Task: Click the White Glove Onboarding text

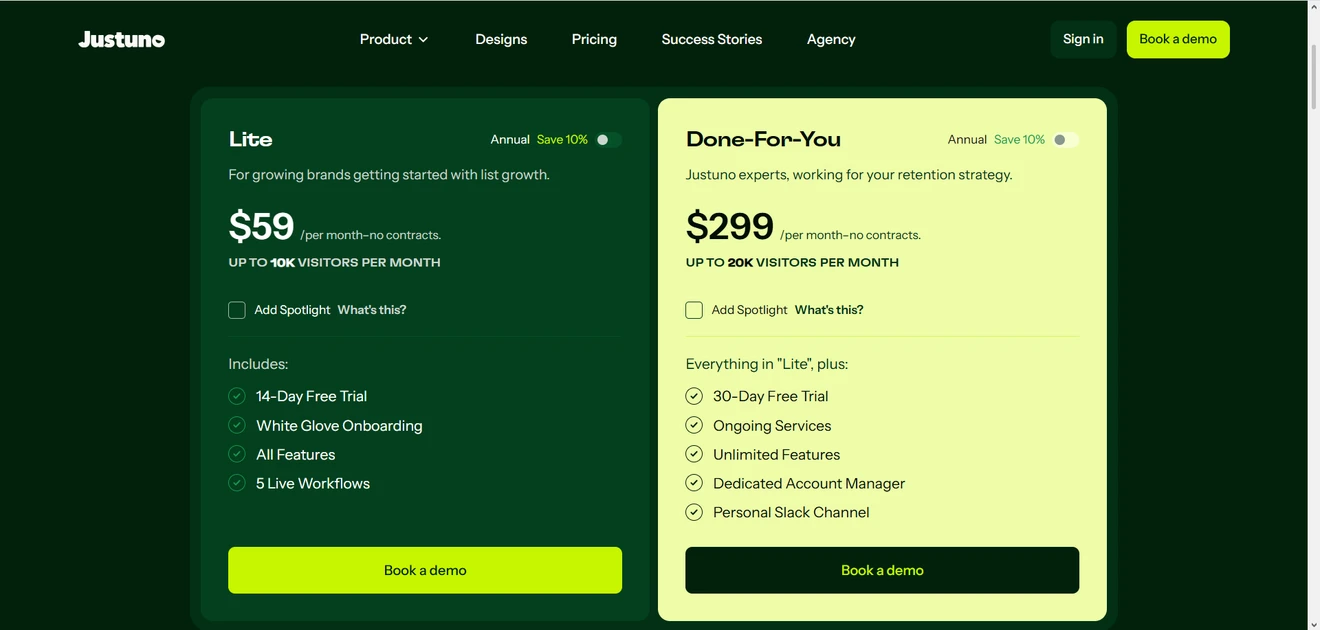Action: click(339, 425)
